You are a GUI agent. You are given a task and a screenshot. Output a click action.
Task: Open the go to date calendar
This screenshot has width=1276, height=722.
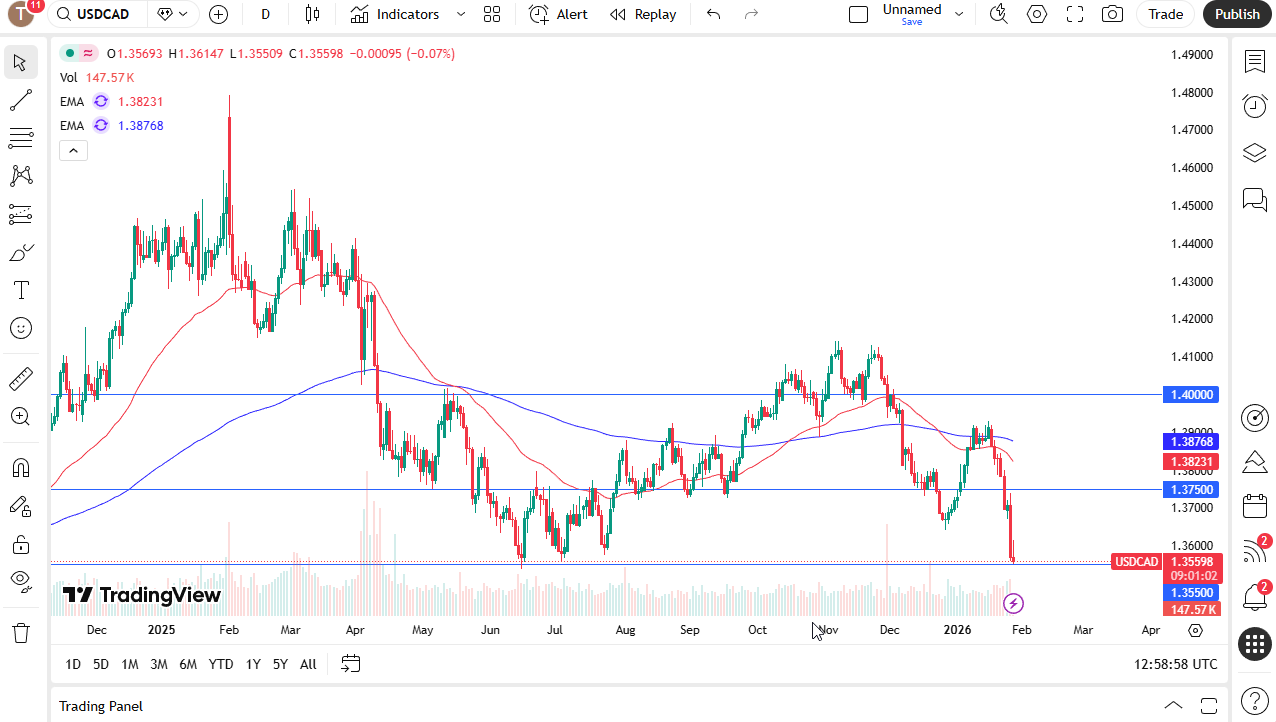(x=350, y=663)
